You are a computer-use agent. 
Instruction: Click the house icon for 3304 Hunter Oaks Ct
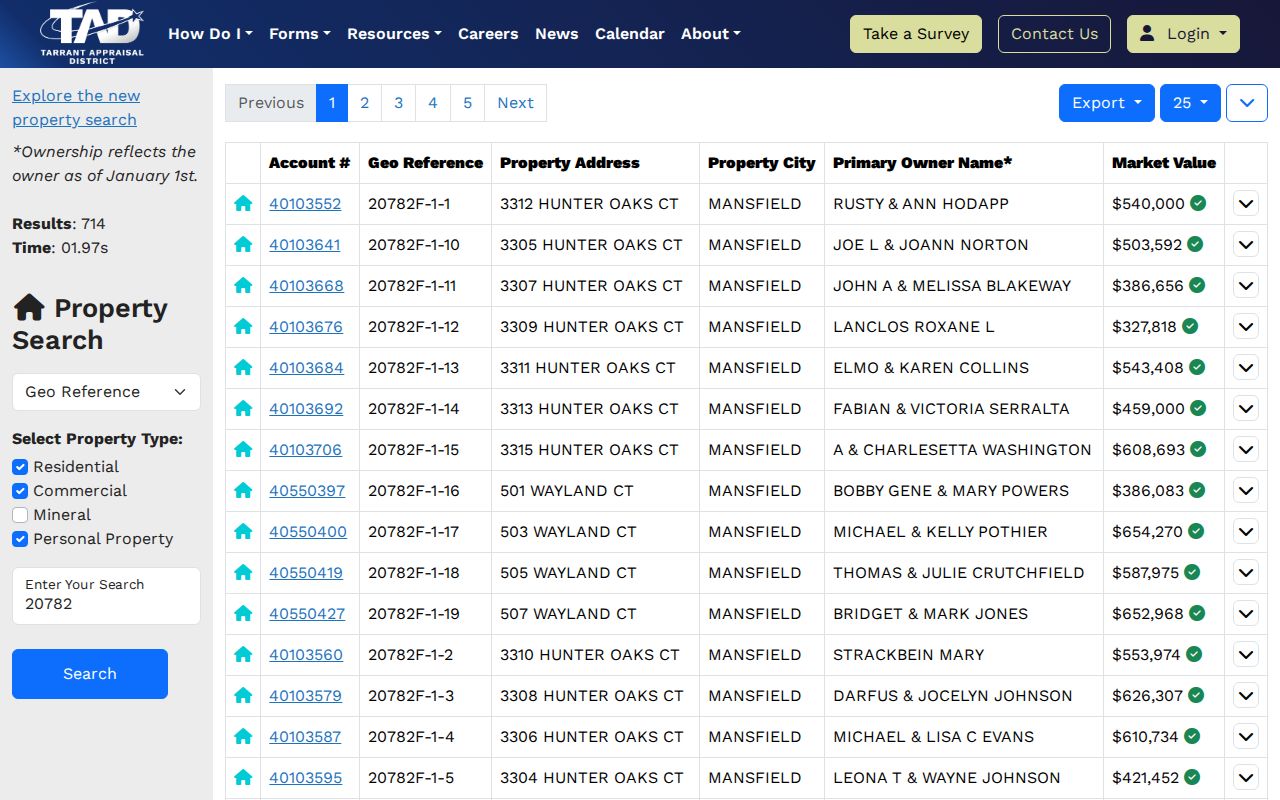pyautogui.click(x=243, y=777)
